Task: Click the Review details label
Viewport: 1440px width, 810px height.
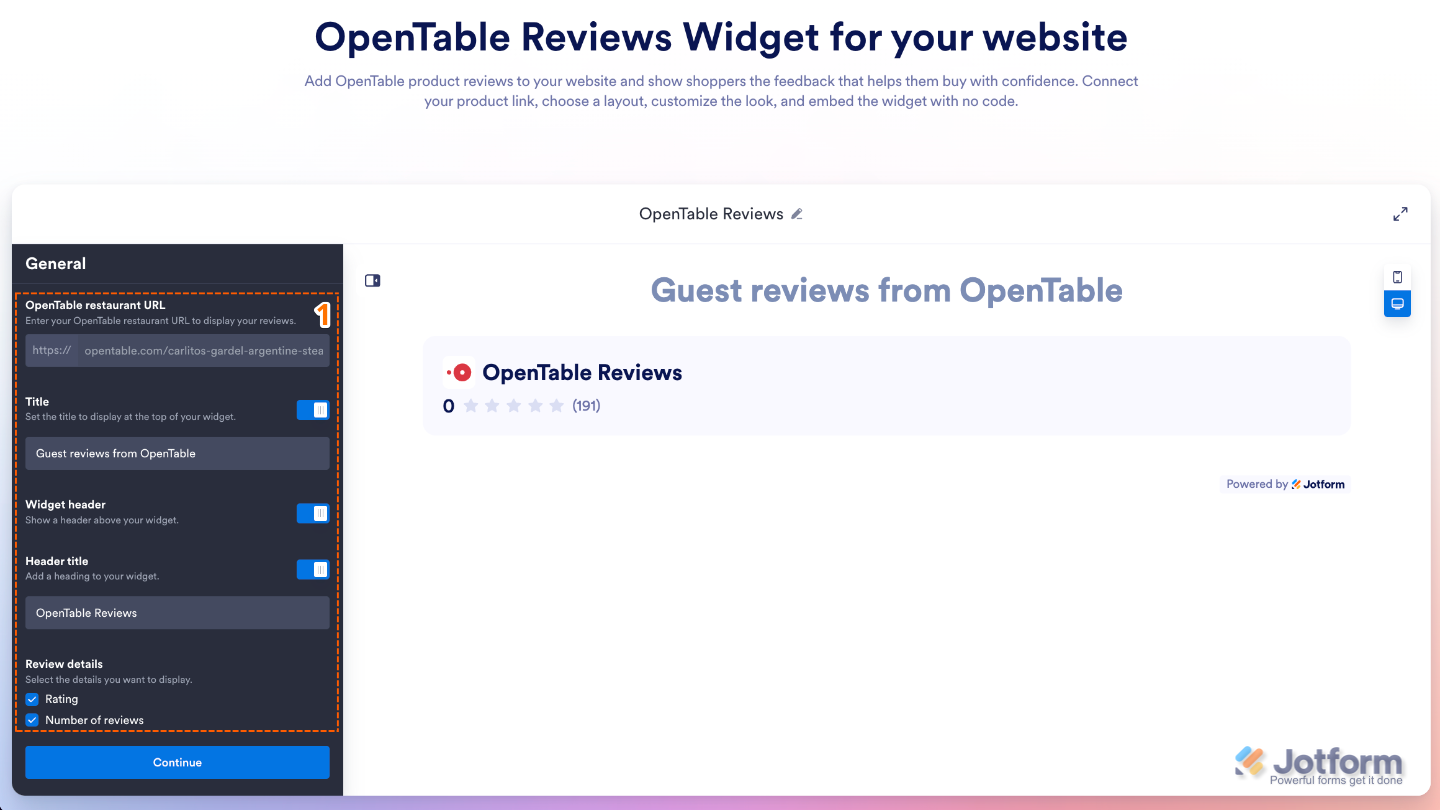Action: point(64,664)
